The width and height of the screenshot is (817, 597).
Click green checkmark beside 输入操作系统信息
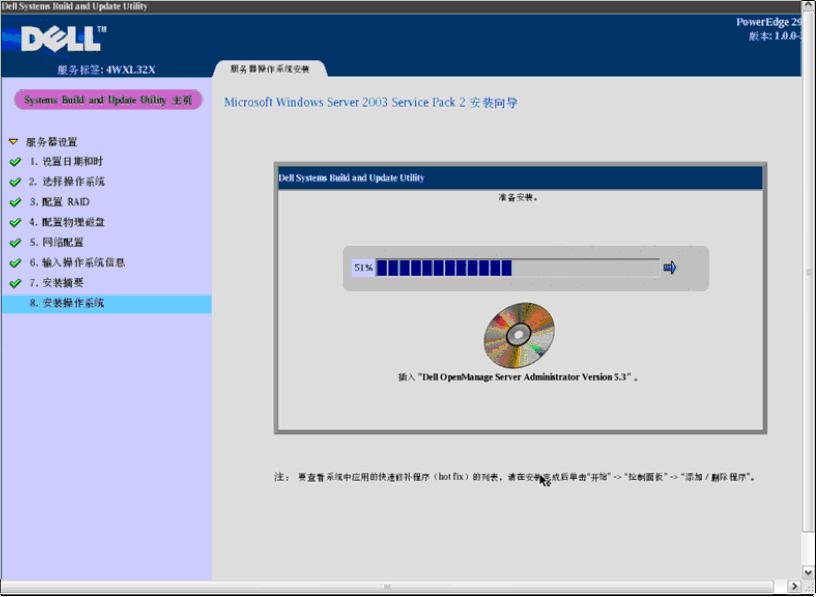(15, 263)
